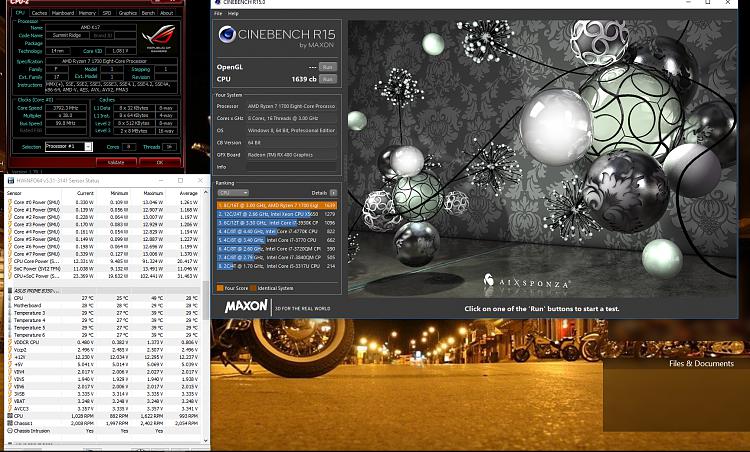
Task: Select the Intel Xeon CPU X5650 ranking entry
Action: (x=276, y=214)
